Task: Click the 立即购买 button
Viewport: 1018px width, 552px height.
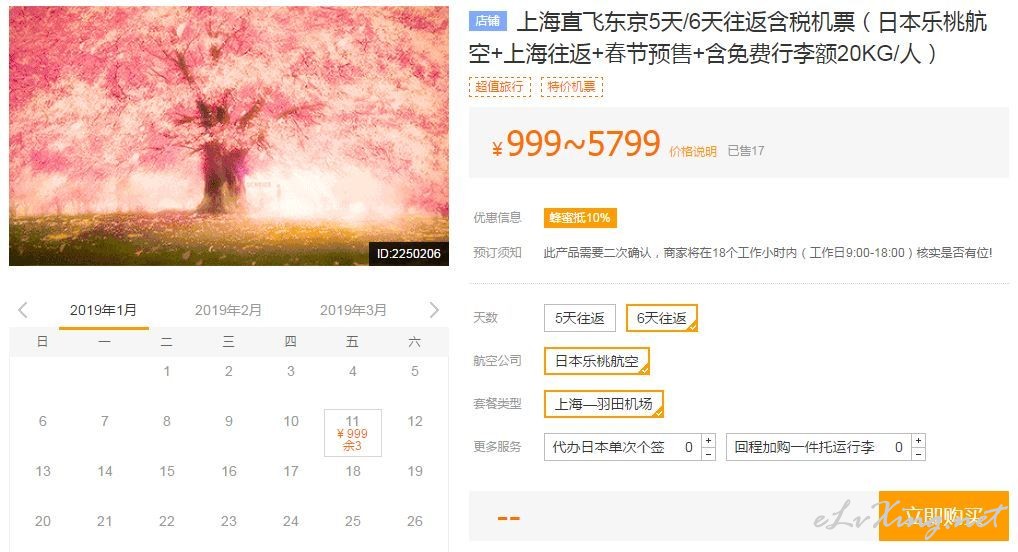Action: pos(943,516)
